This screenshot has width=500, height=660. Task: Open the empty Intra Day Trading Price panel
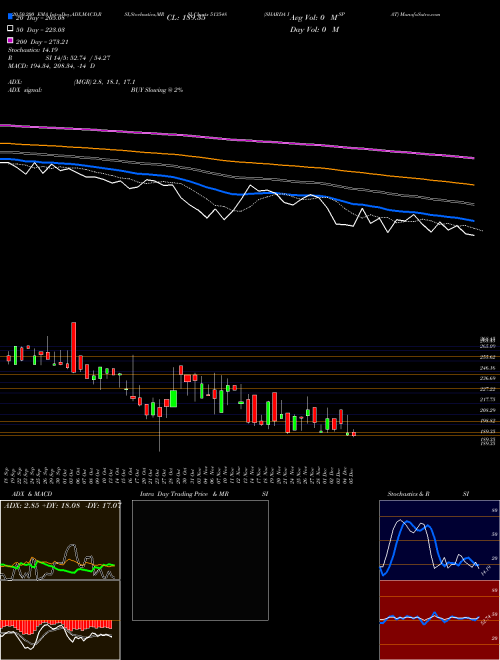click(x=200, y=560)
